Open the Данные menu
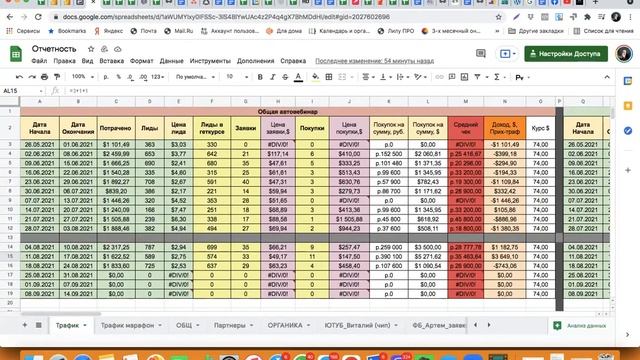640x360 pixels. pyautogui.click(x=171, y=61)
